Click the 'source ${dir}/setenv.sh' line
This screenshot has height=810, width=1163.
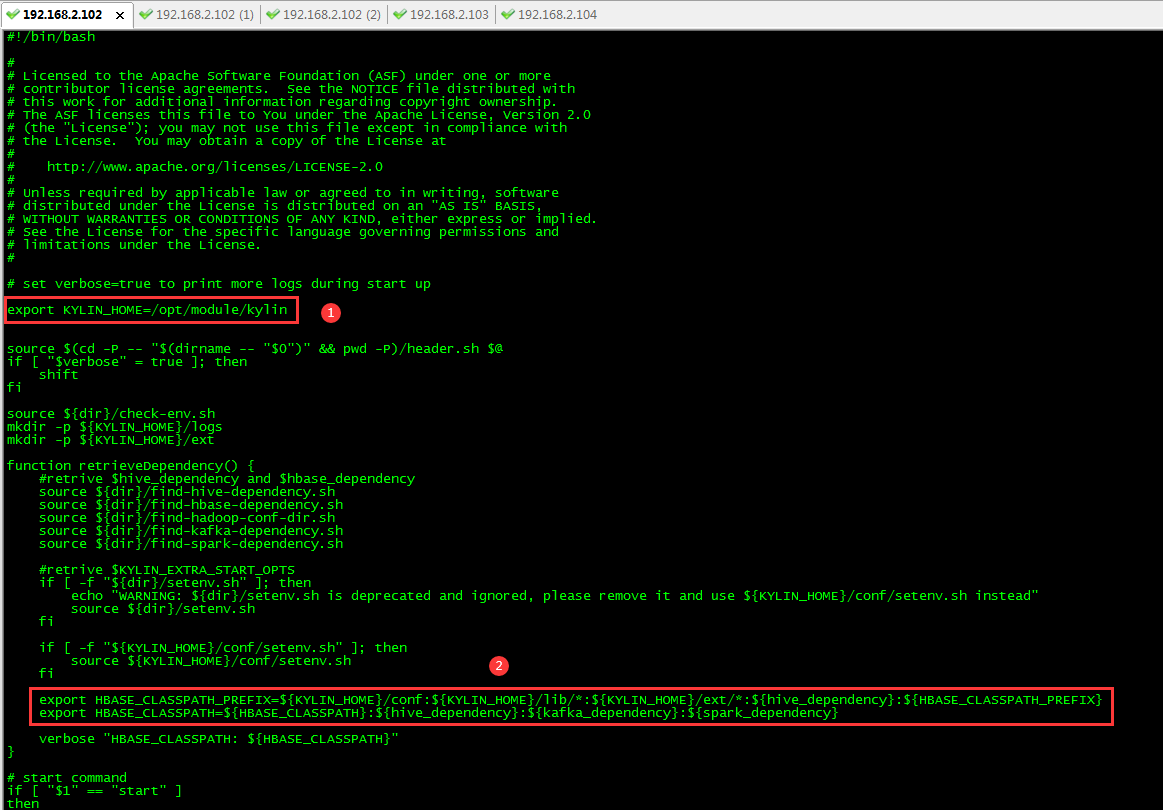click(x=162, y=608)
